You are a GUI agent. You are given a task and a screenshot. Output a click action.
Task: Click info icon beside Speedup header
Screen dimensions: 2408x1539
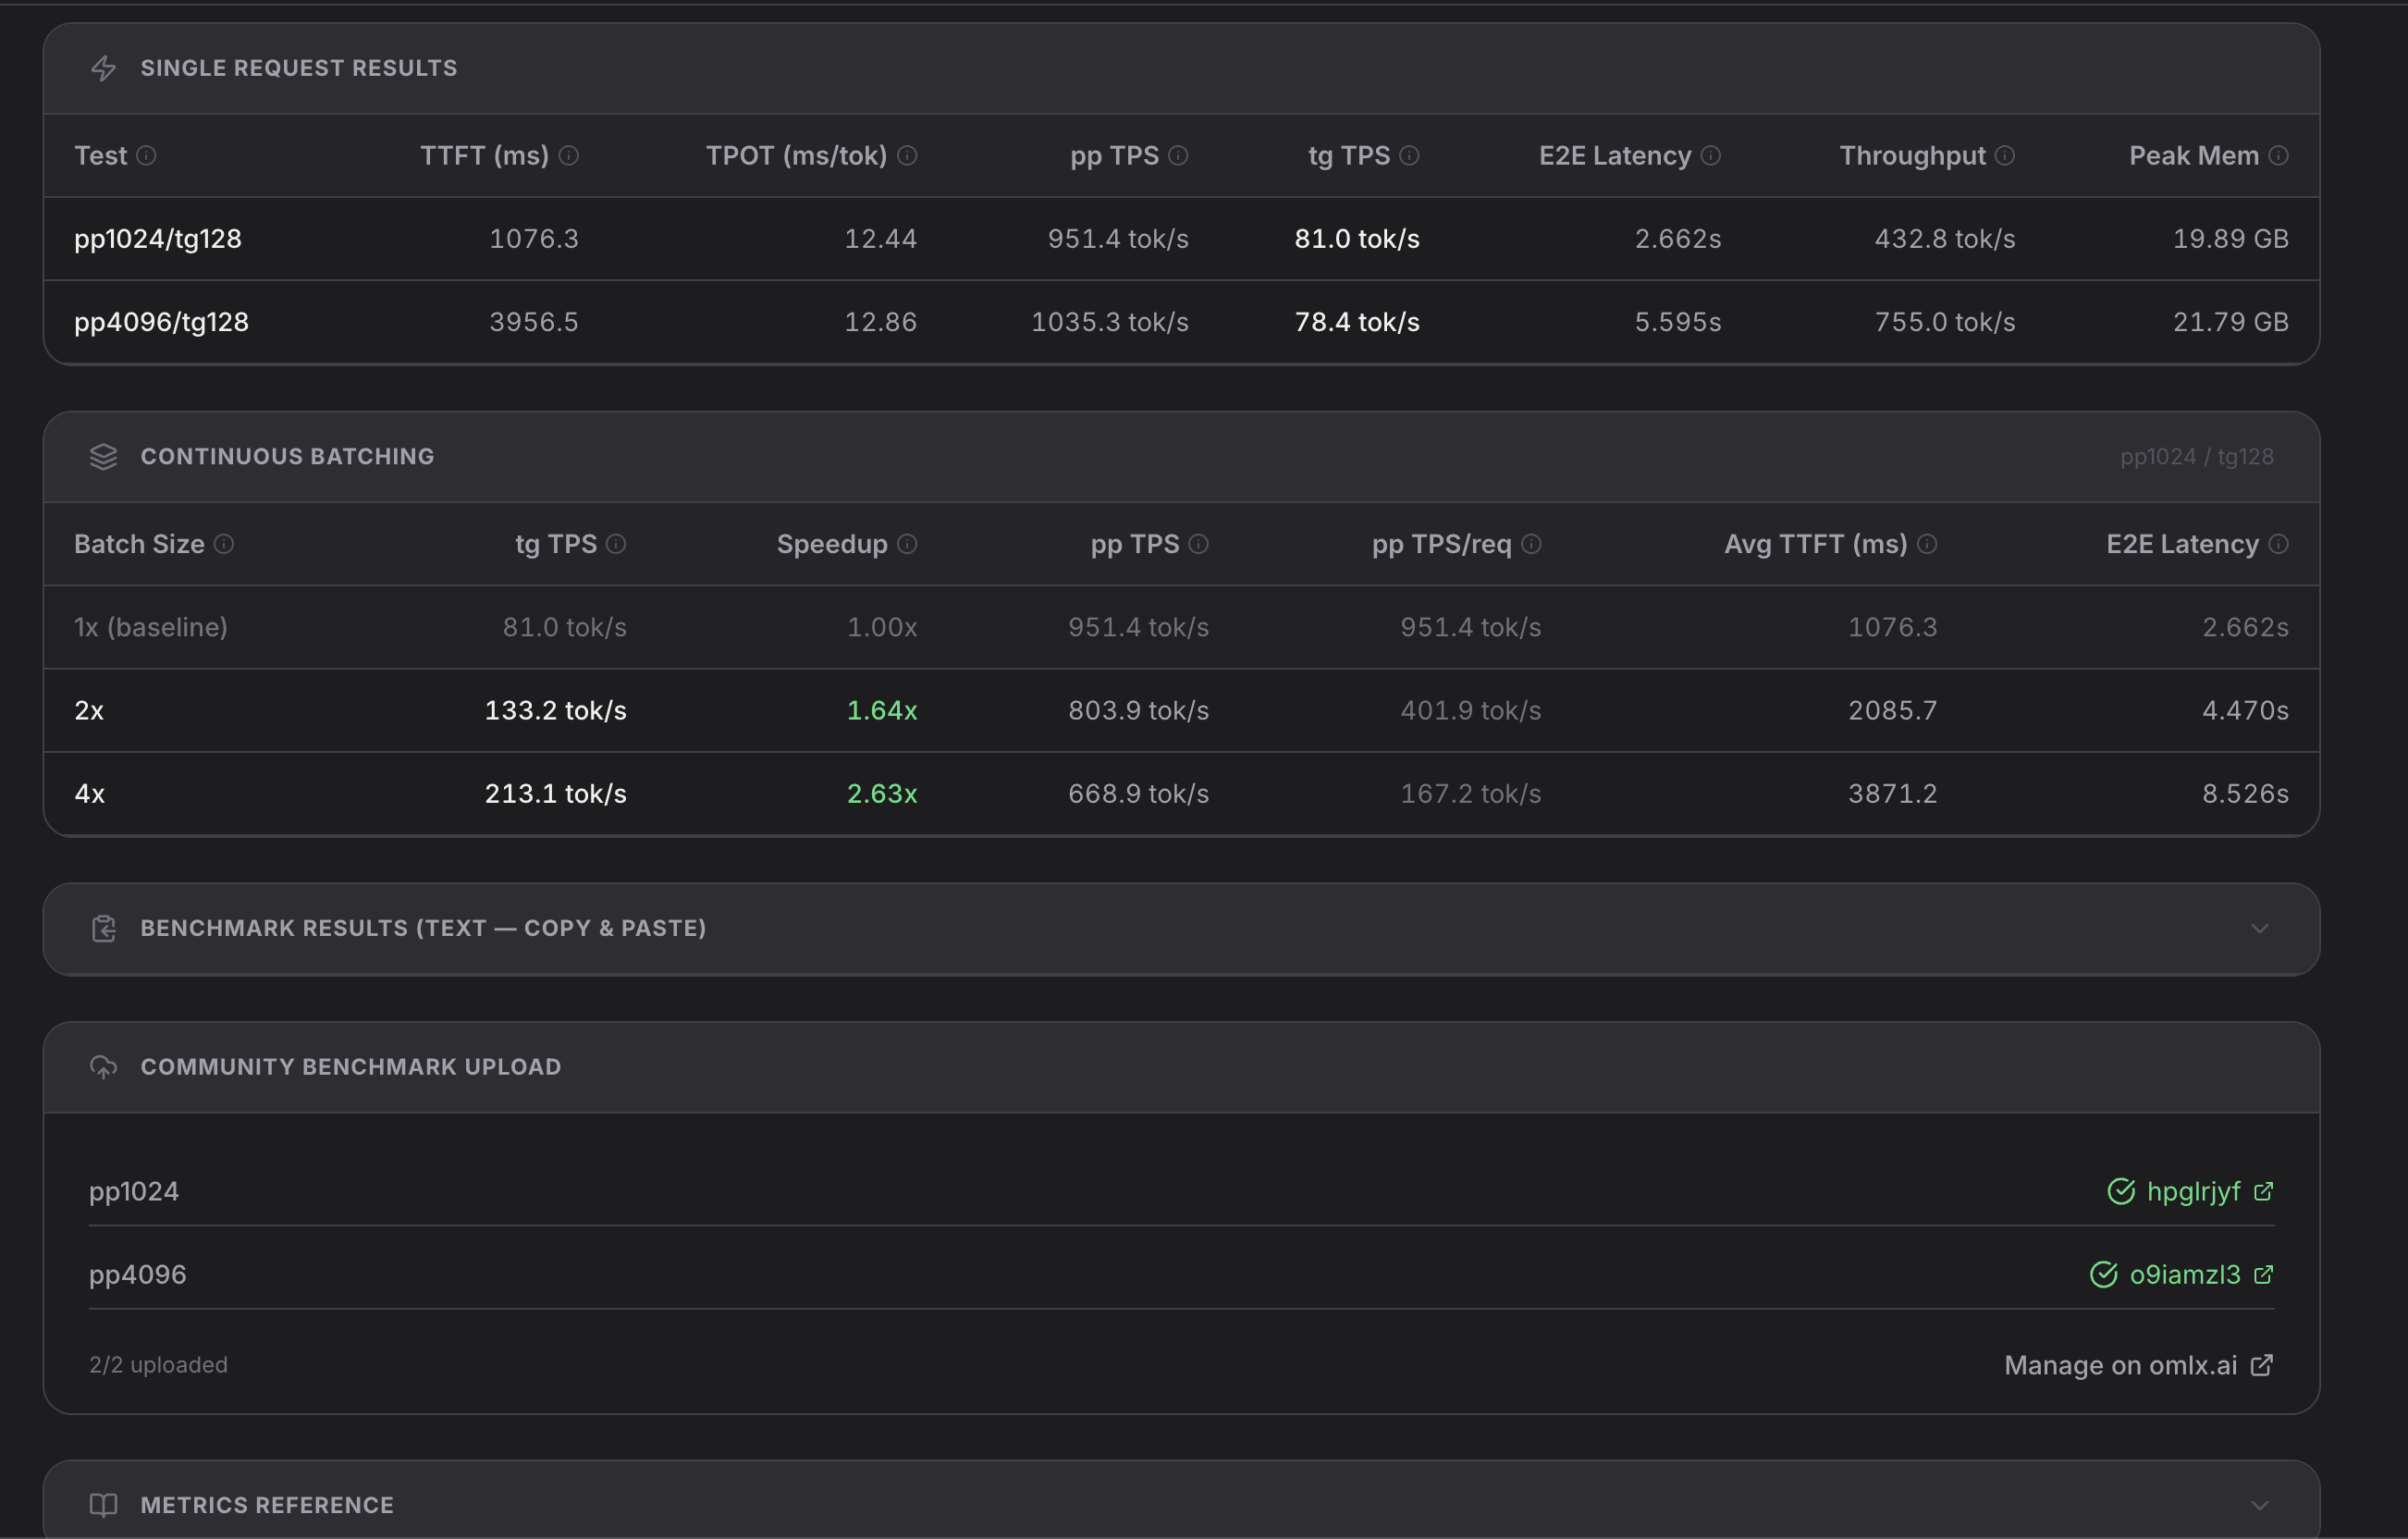point(907,544)
